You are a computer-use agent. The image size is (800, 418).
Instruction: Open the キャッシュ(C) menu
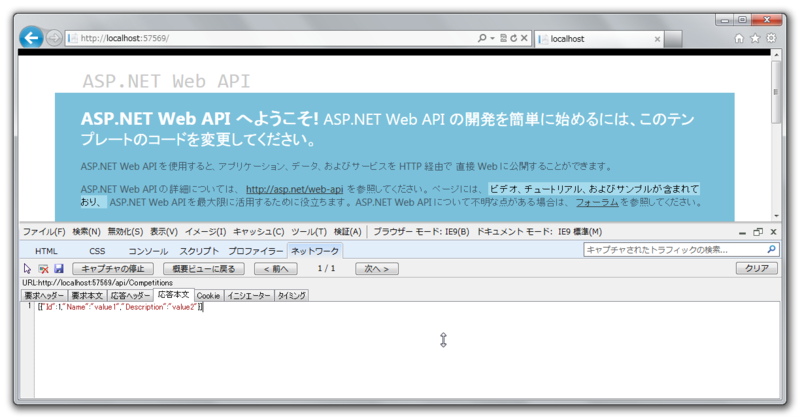pos(259,232)
